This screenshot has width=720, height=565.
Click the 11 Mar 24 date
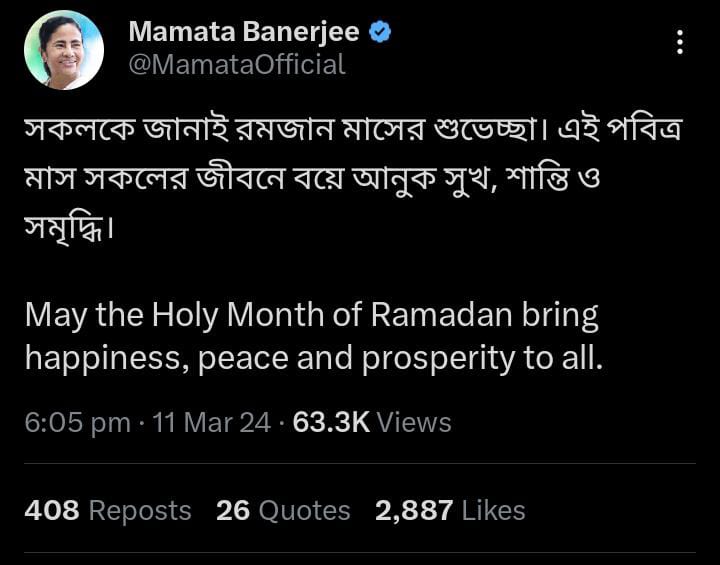pos(211,423)
